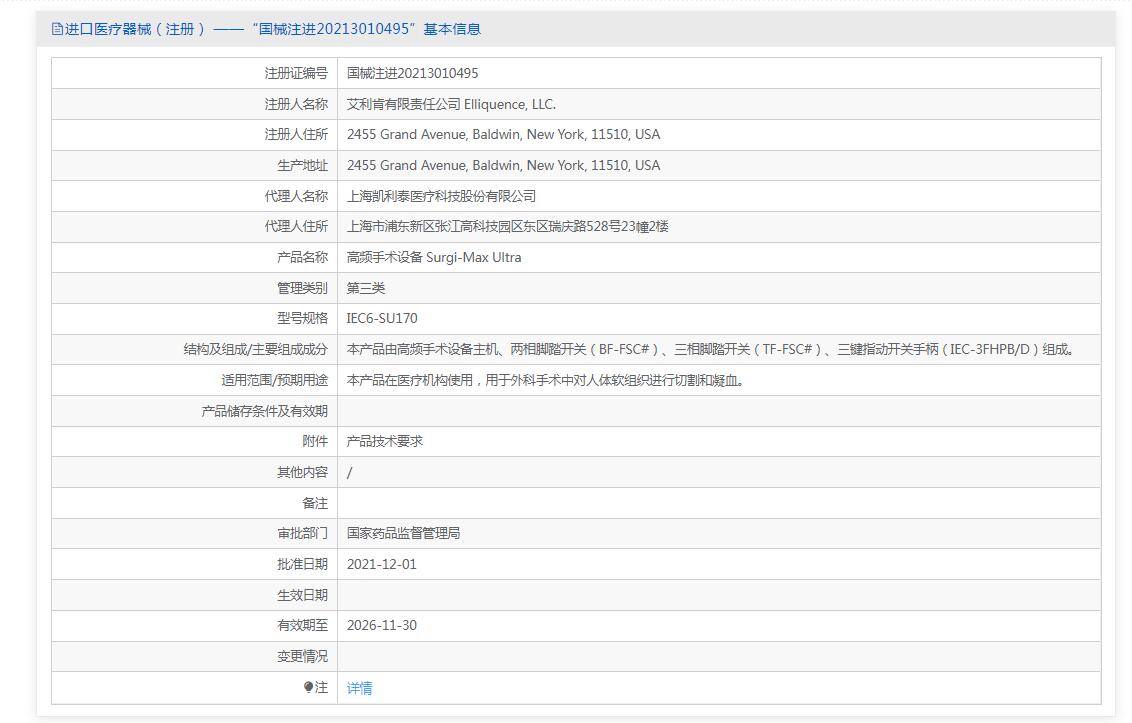This screenshot has width=1132, height=723.
Task: Select registration number value 国械注进20213010495
Action: pyautogui.click(x=412, y=73)
